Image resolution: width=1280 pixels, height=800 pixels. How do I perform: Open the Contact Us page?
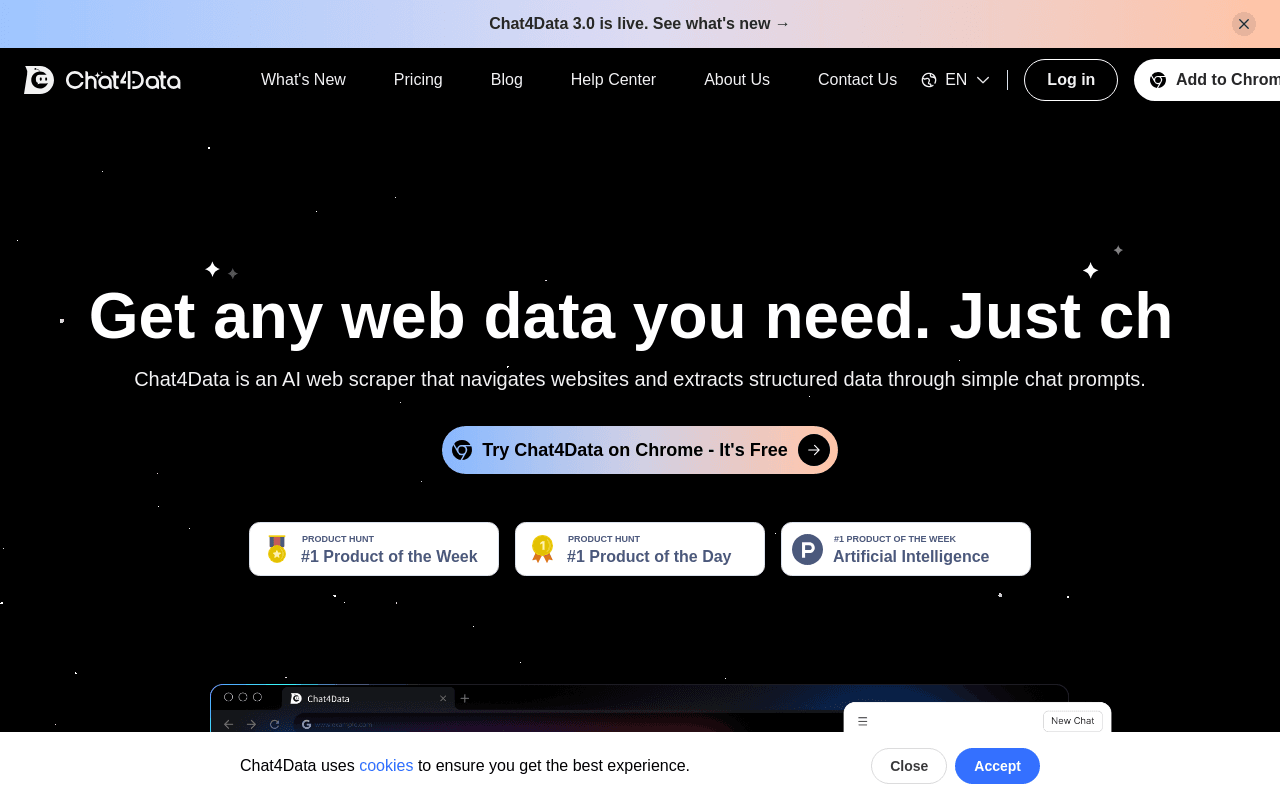[x=857, y=80]
